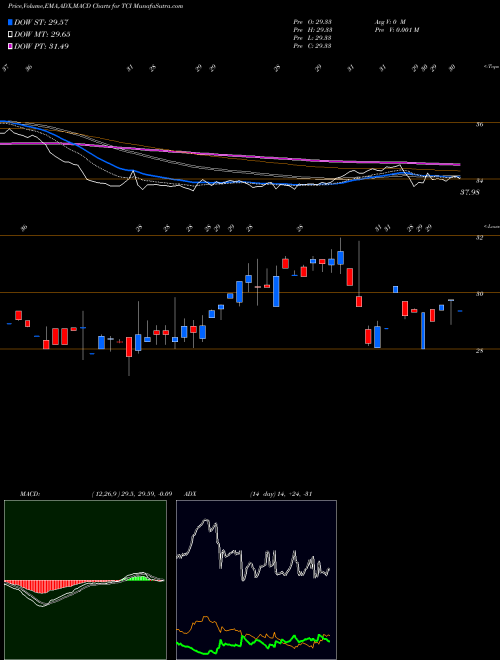Click the white DOW MT legend swatch

11,35
